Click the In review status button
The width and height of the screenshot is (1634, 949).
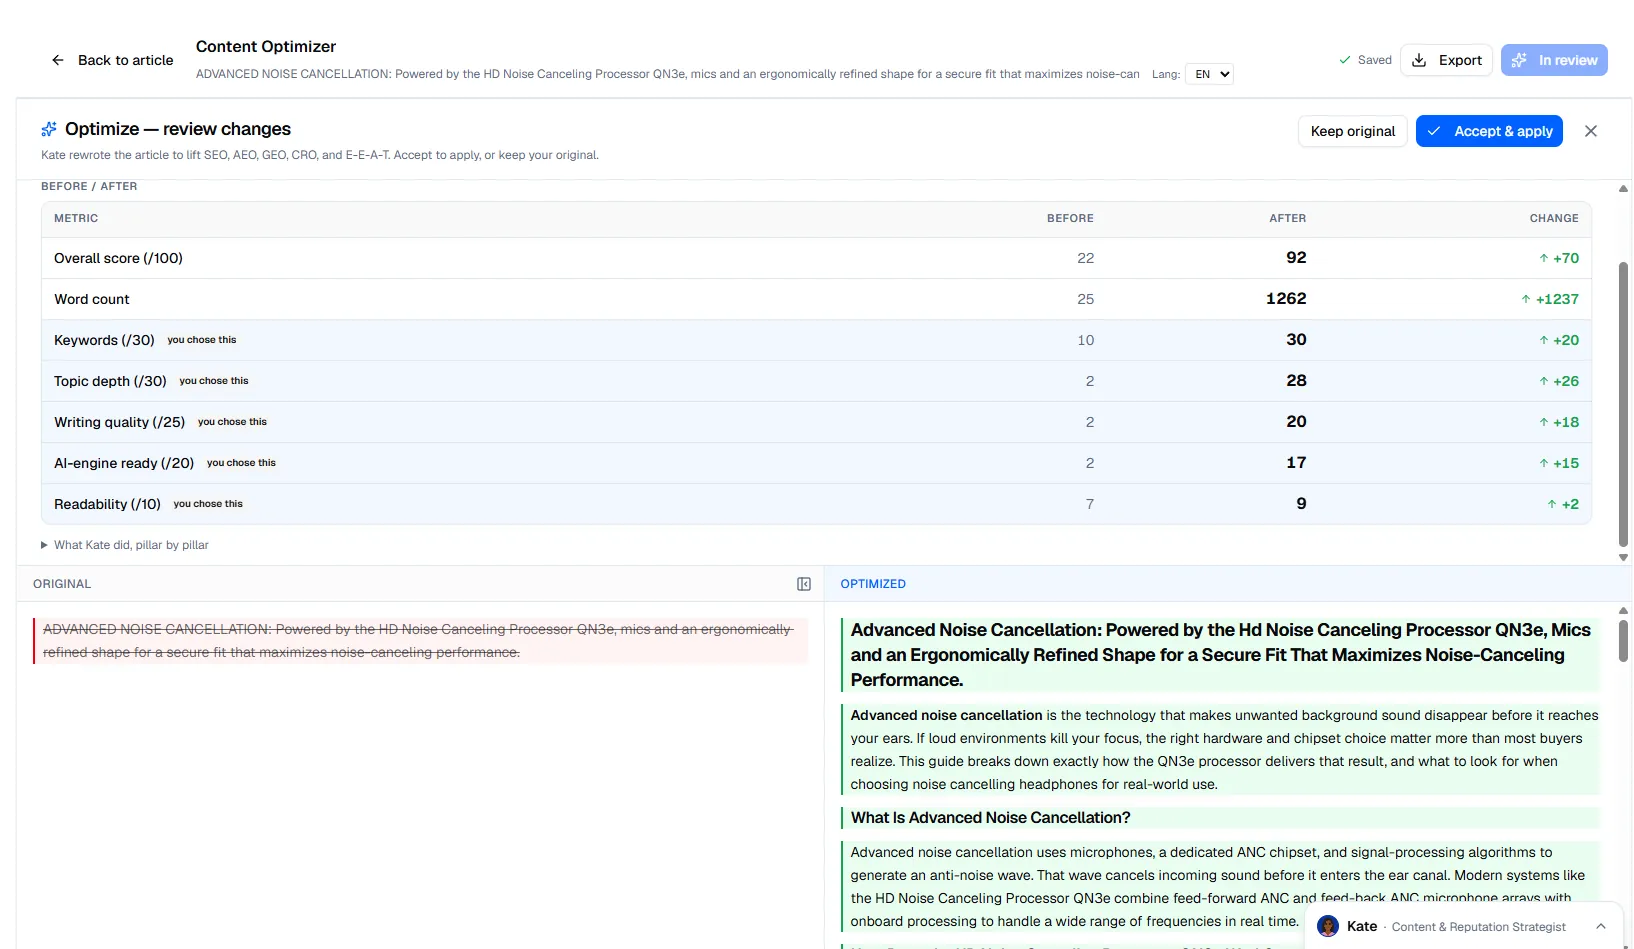[1554, 60]
